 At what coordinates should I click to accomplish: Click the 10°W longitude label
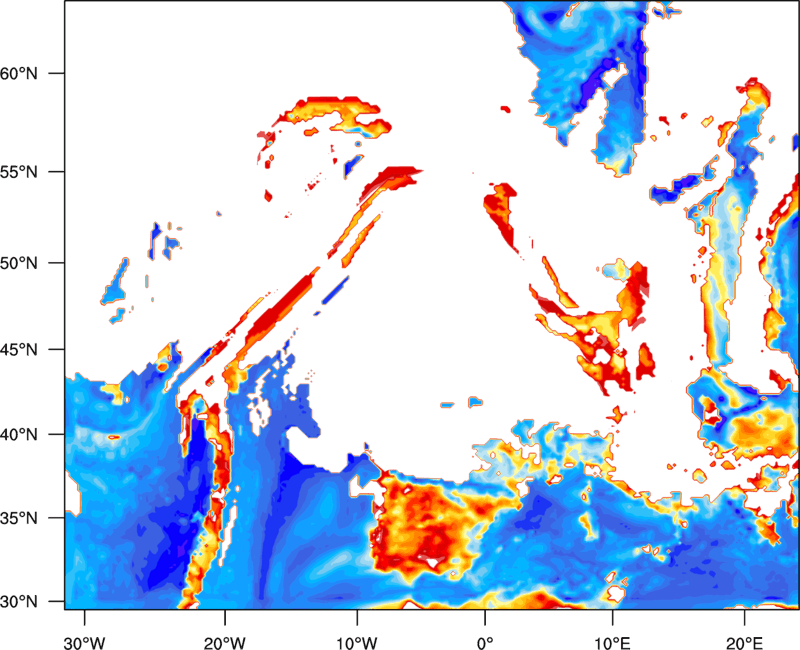[357, 643]
